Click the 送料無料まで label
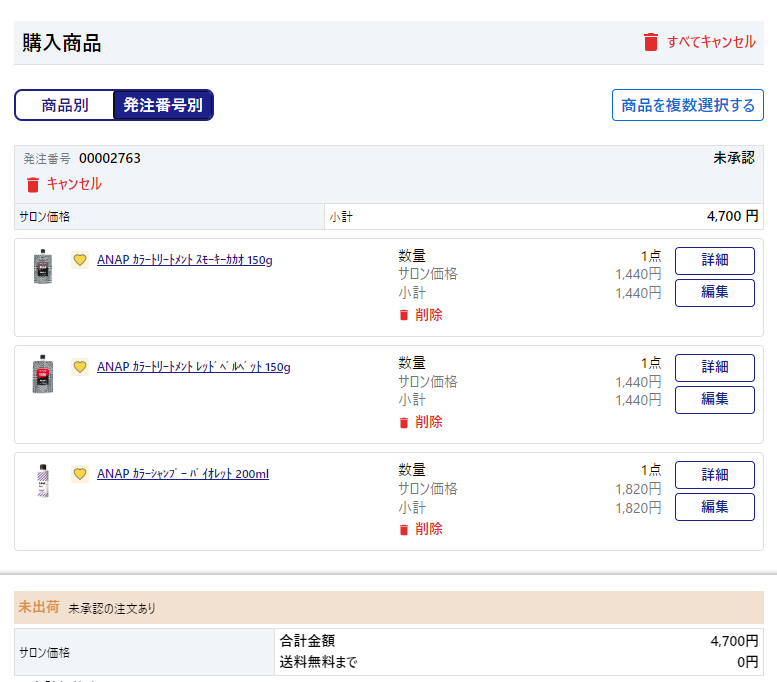 coord(319,662)
